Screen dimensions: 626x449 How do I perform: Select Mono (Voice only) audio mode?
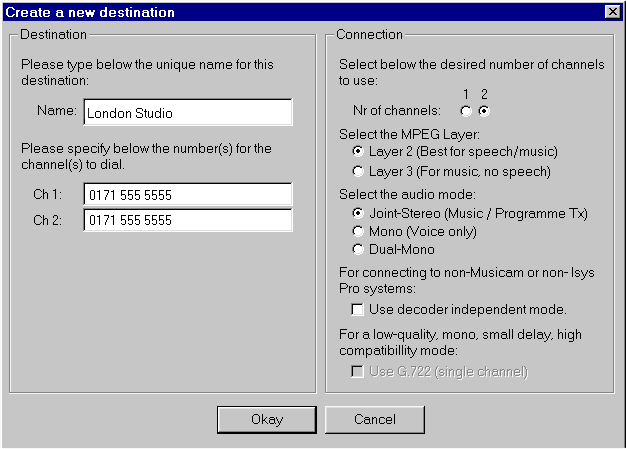pos(358,231)
